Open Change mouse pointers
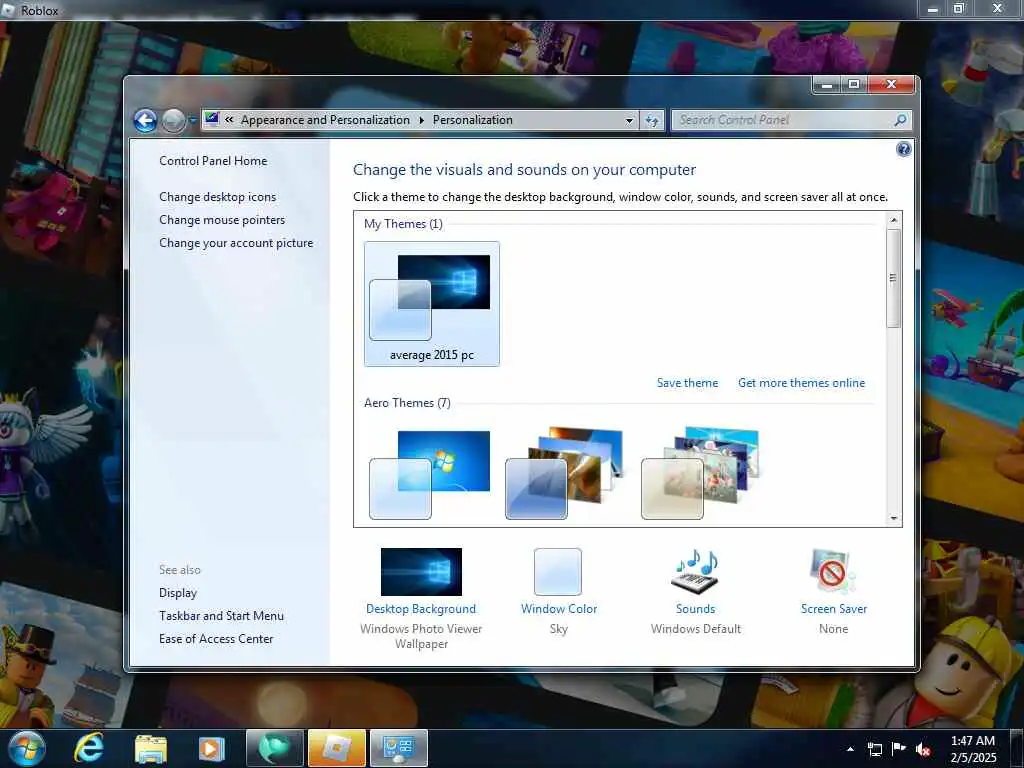The image size is (1024, 768). 222,219
